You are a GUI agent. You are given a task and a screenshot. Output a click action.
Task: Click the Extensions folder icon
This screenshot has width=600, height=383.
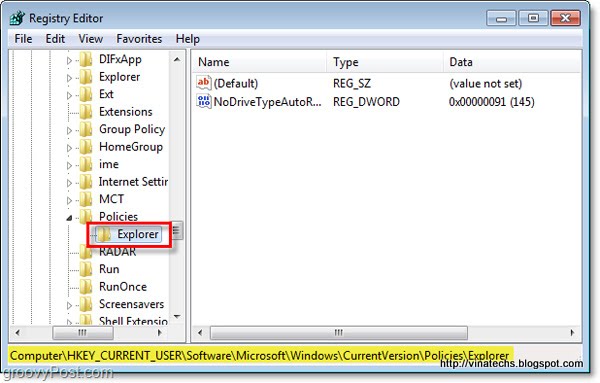pos(86,112)
